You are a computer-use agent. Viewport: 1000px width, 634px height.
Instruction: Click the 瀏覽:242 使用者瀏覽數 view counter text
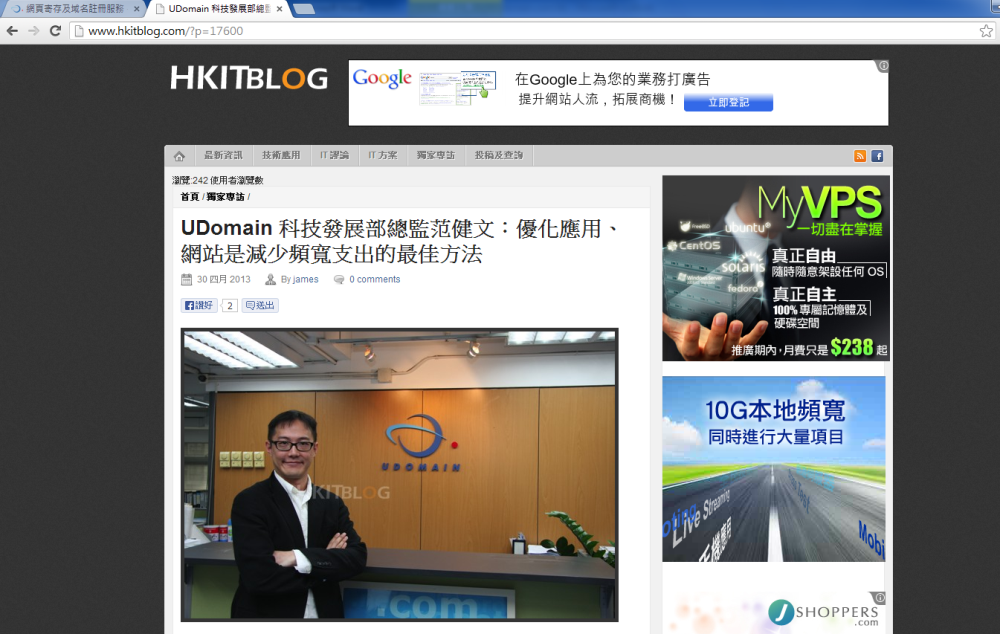coord(217,181)
